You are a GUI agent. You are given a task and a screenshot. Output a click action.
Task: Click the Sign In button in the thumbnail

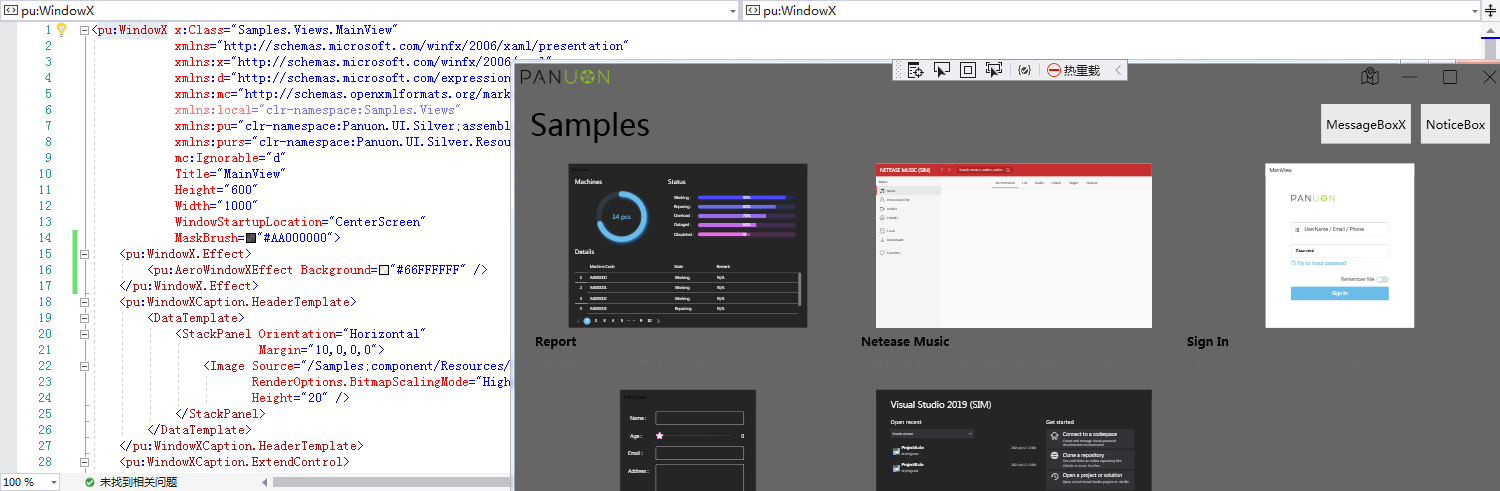(x=1339, y=293)
